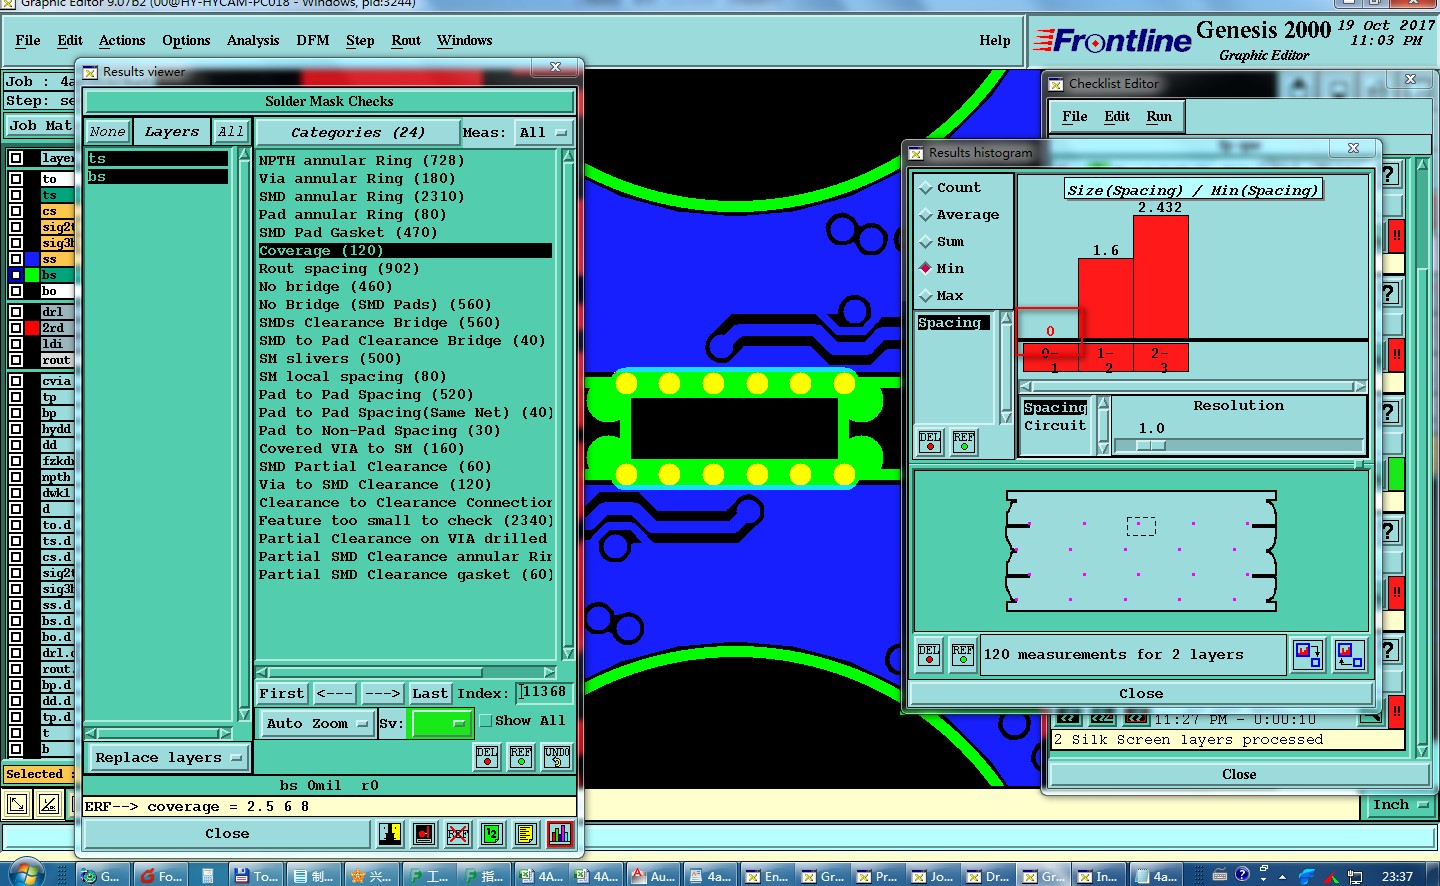
Task: Select Count radio option in histogram
Action: 926,187
